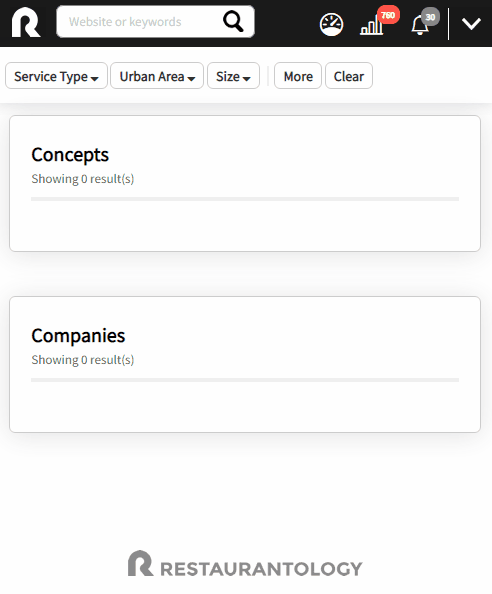Open the dashboard speedometer icon
The height and width of the screenshot is (594, 492).
pyautogui.click(x=331, y=25)
